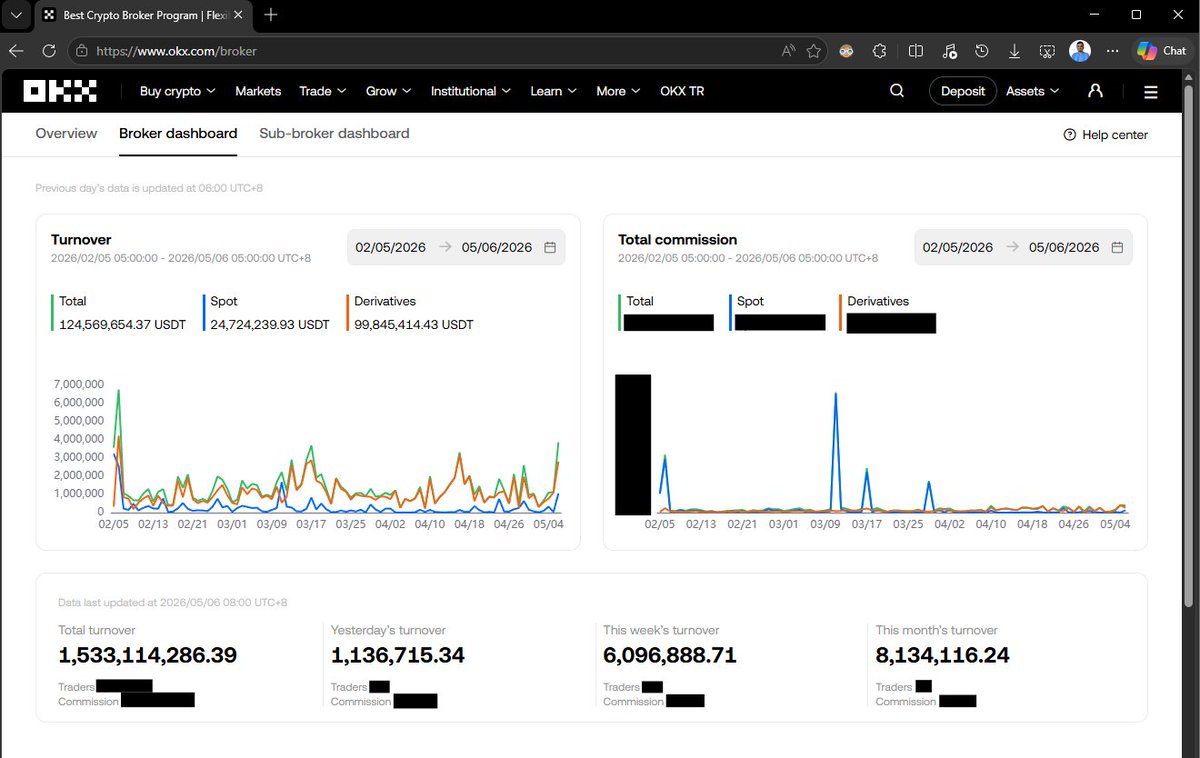Click the Deposit button
Viewport: 1200px width, 758px height.
(963, 91)
